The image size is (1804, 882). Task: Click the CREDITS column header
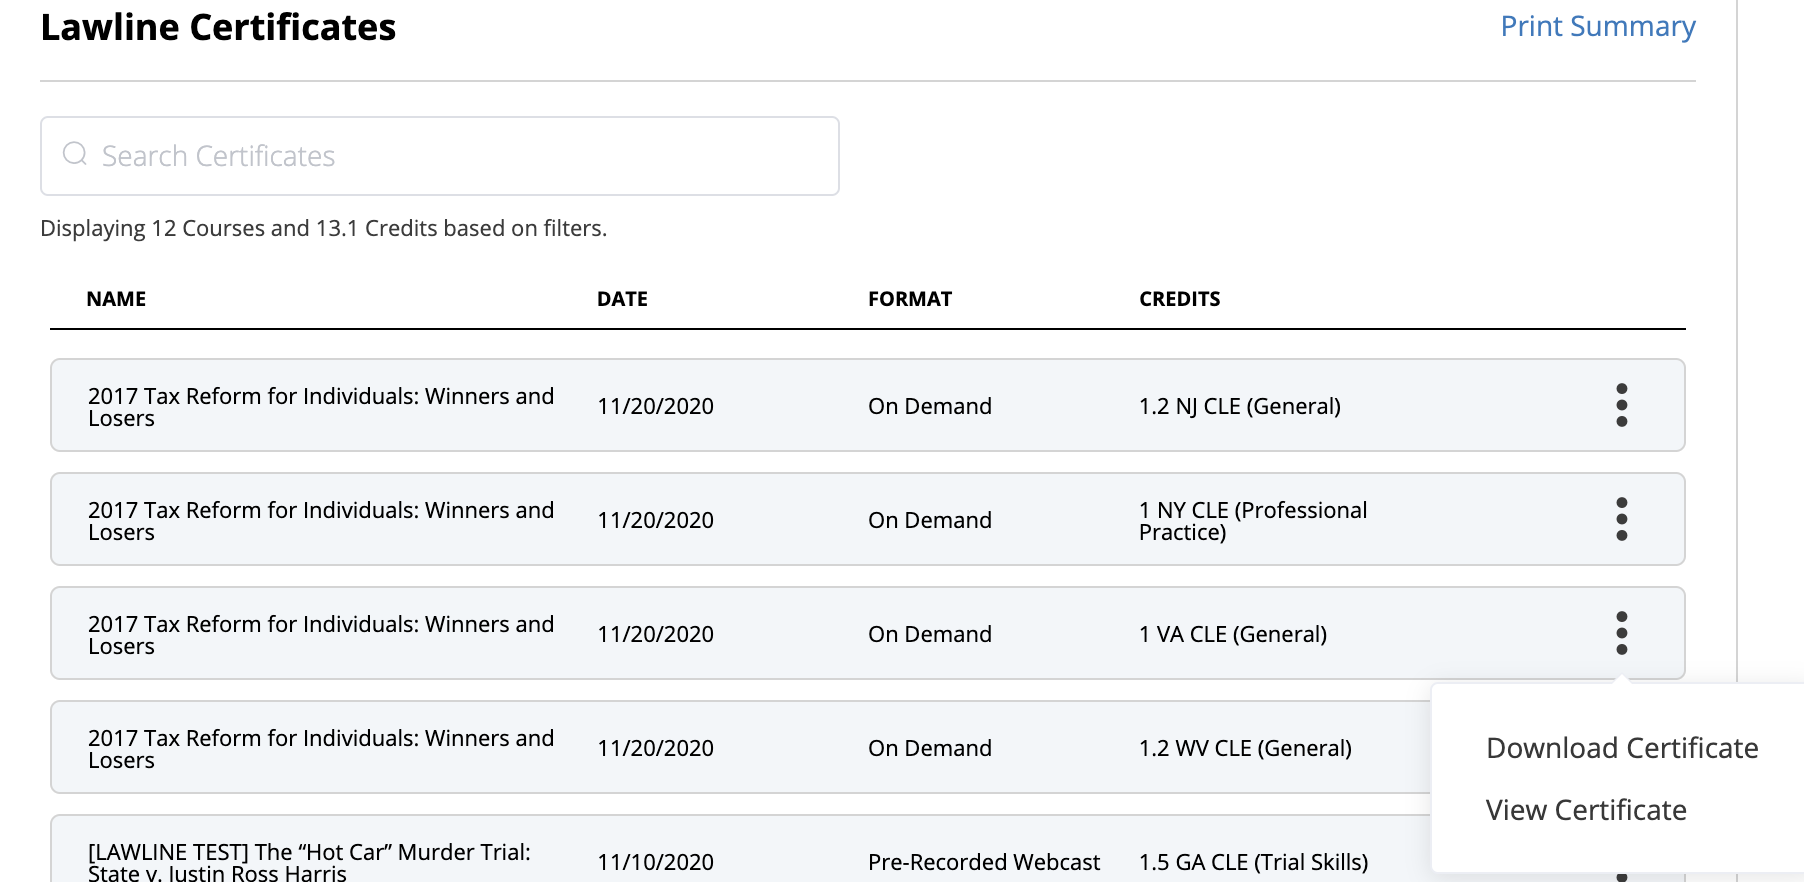[1179, 299]
